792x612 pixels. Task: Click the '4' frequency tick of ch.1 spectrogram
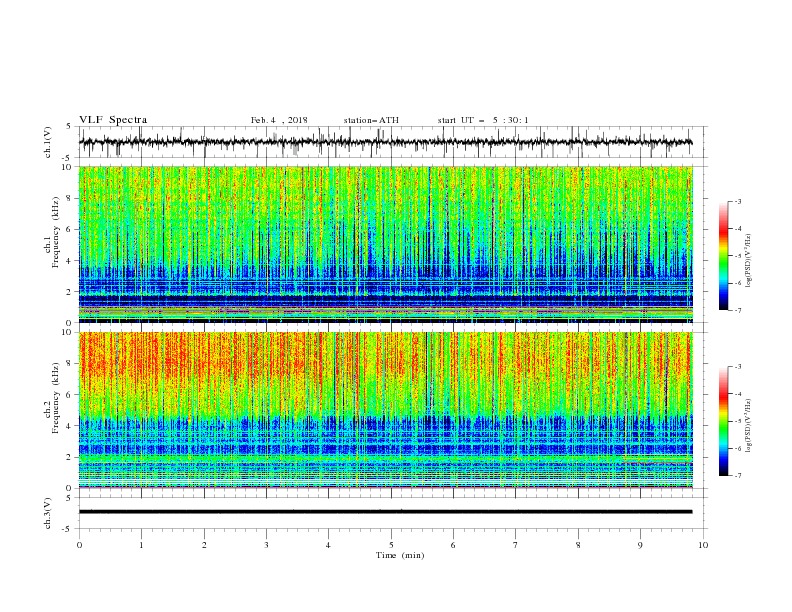(x=70, y=261)
